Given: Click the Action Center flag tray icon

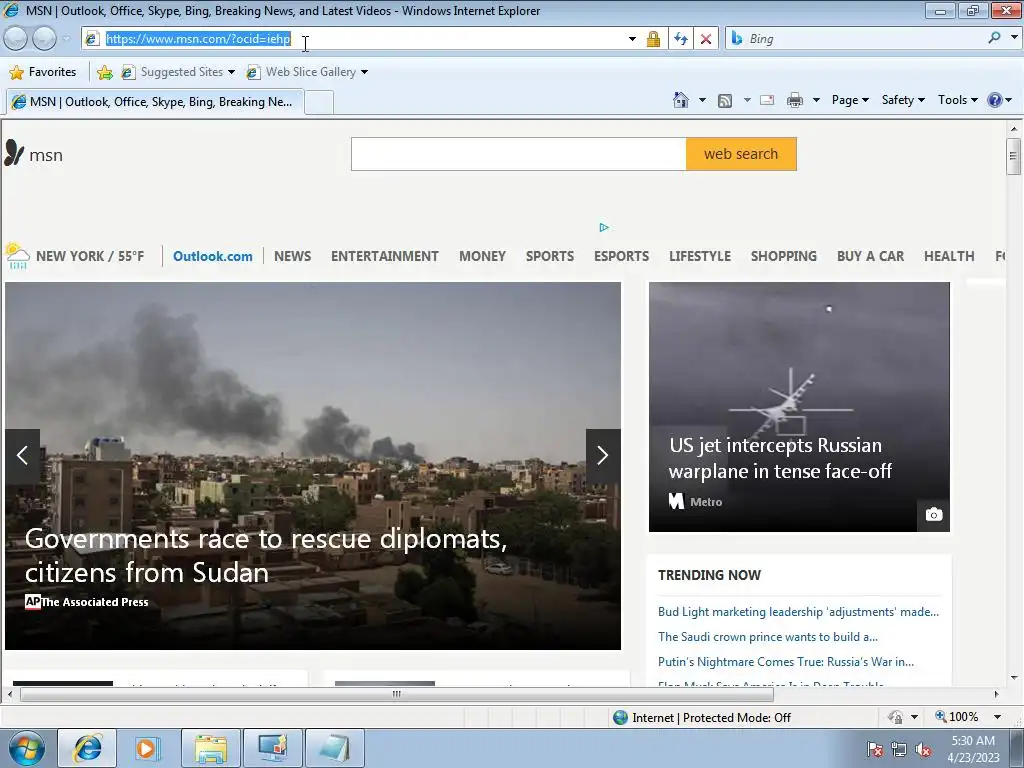Looking at the screenshot, I should [874, 749].
